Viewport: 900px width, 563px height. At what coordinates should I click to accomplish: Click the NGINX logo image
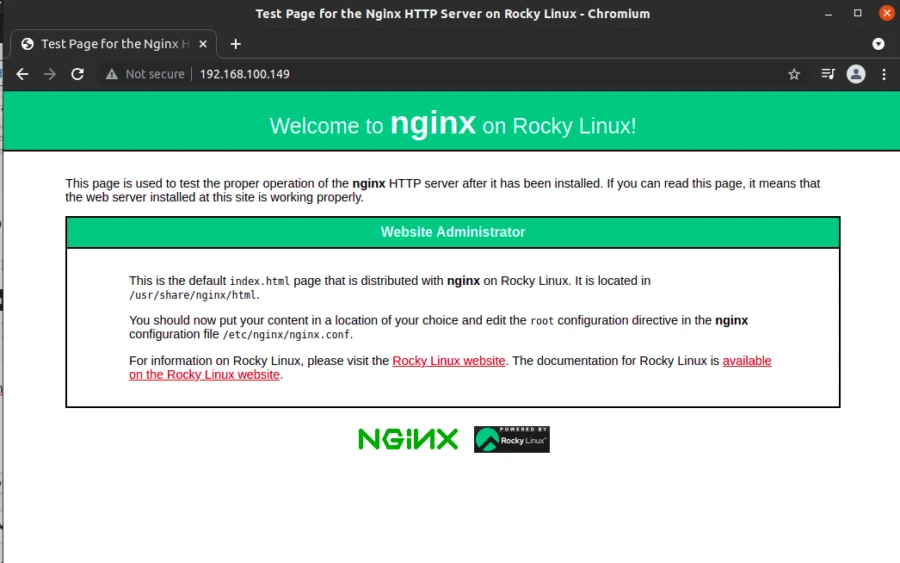pos(408,439)
